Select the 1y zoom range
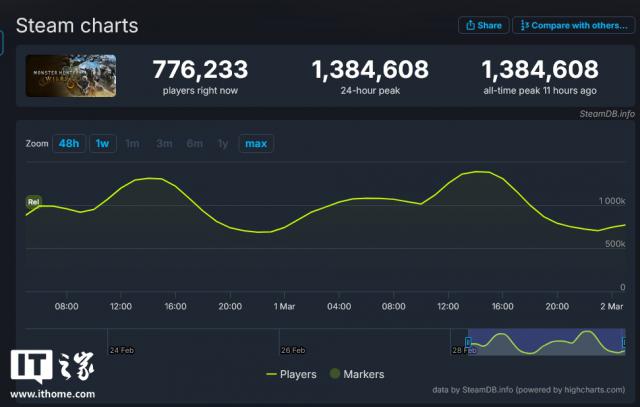 pos(223,144)
